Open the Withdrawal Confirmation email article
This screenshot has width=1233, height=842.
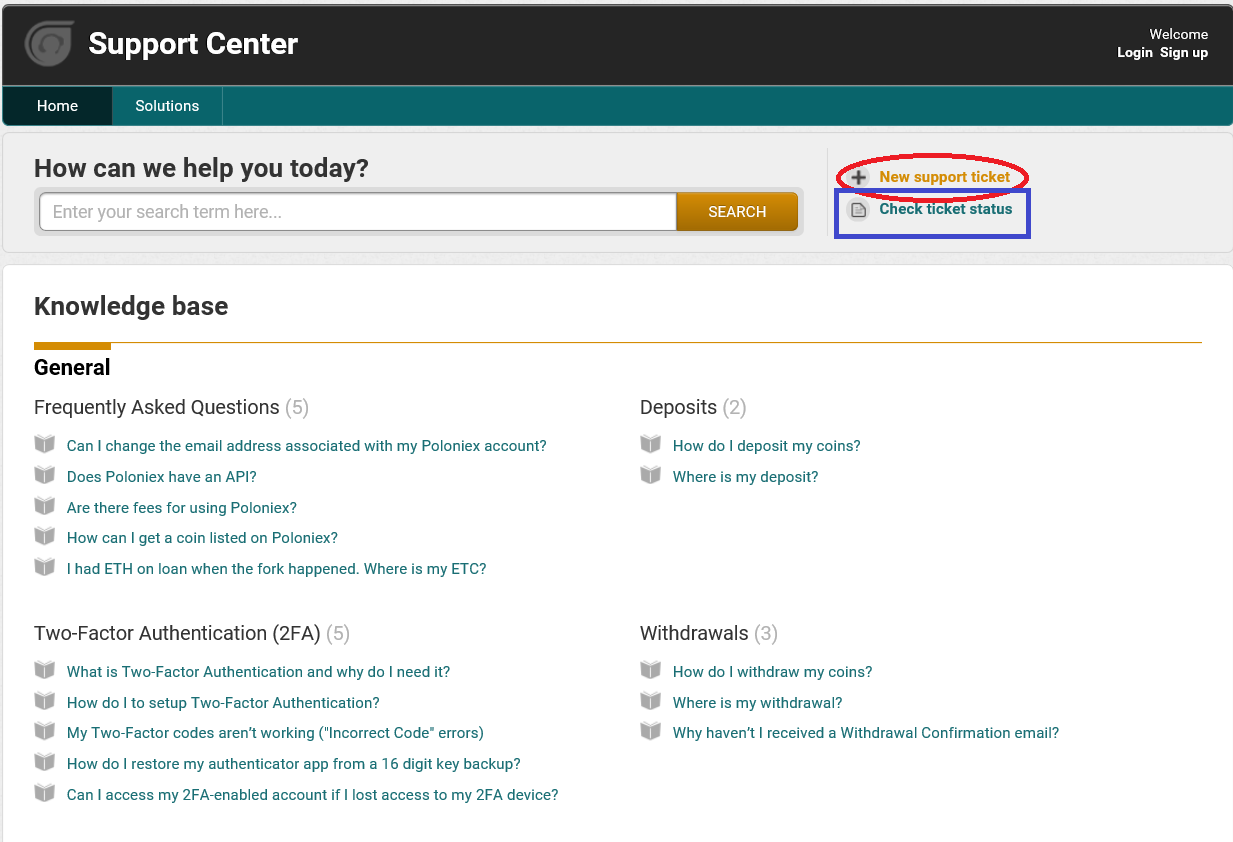point(865,733)
